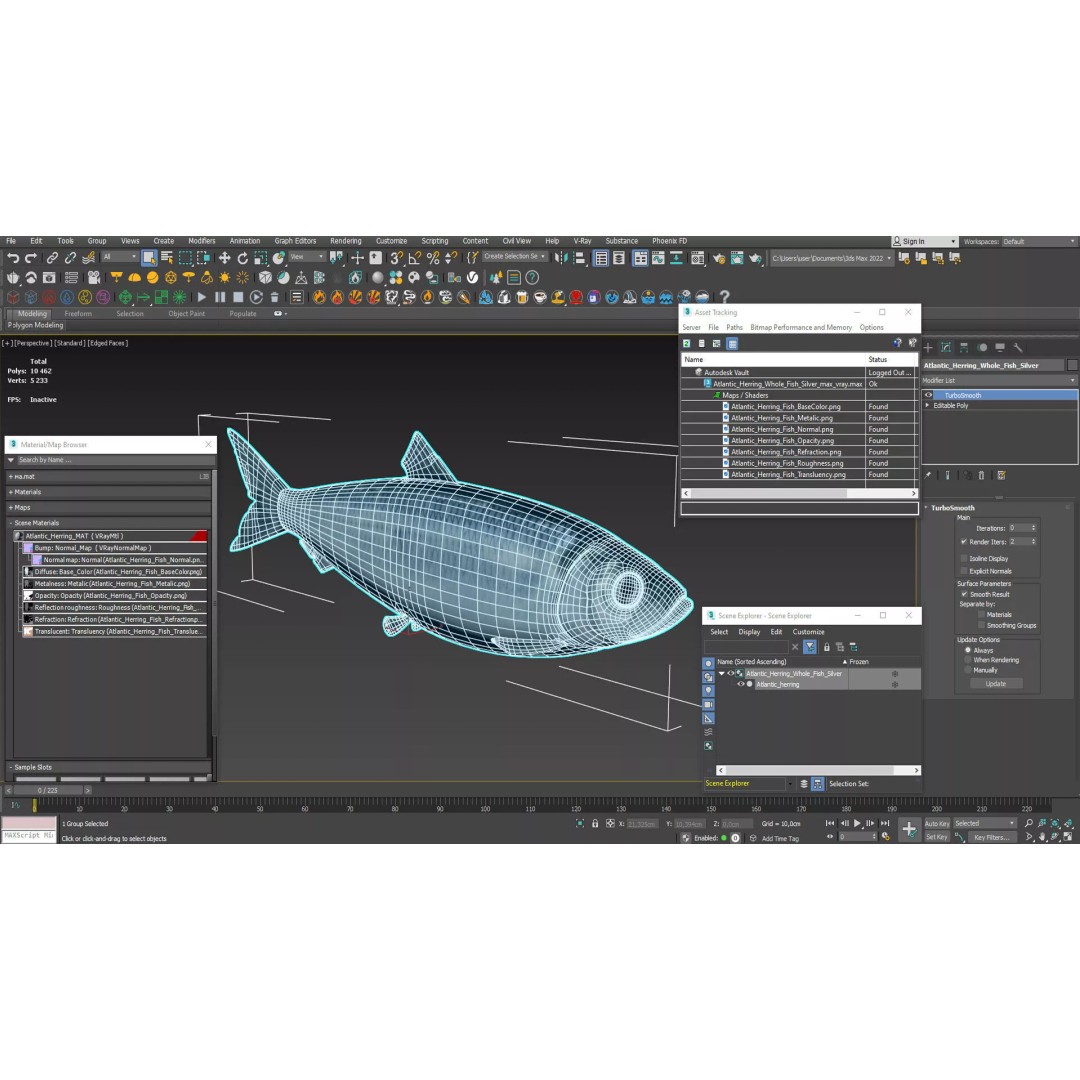This screenshot has width=1080, height=1080.
Task: Click the time slider 0 / 225 handle
Action: click(x=48, y=791)
